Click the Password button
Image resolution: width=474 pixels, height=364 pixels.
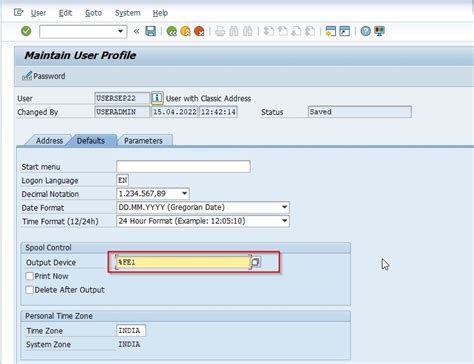44,76
